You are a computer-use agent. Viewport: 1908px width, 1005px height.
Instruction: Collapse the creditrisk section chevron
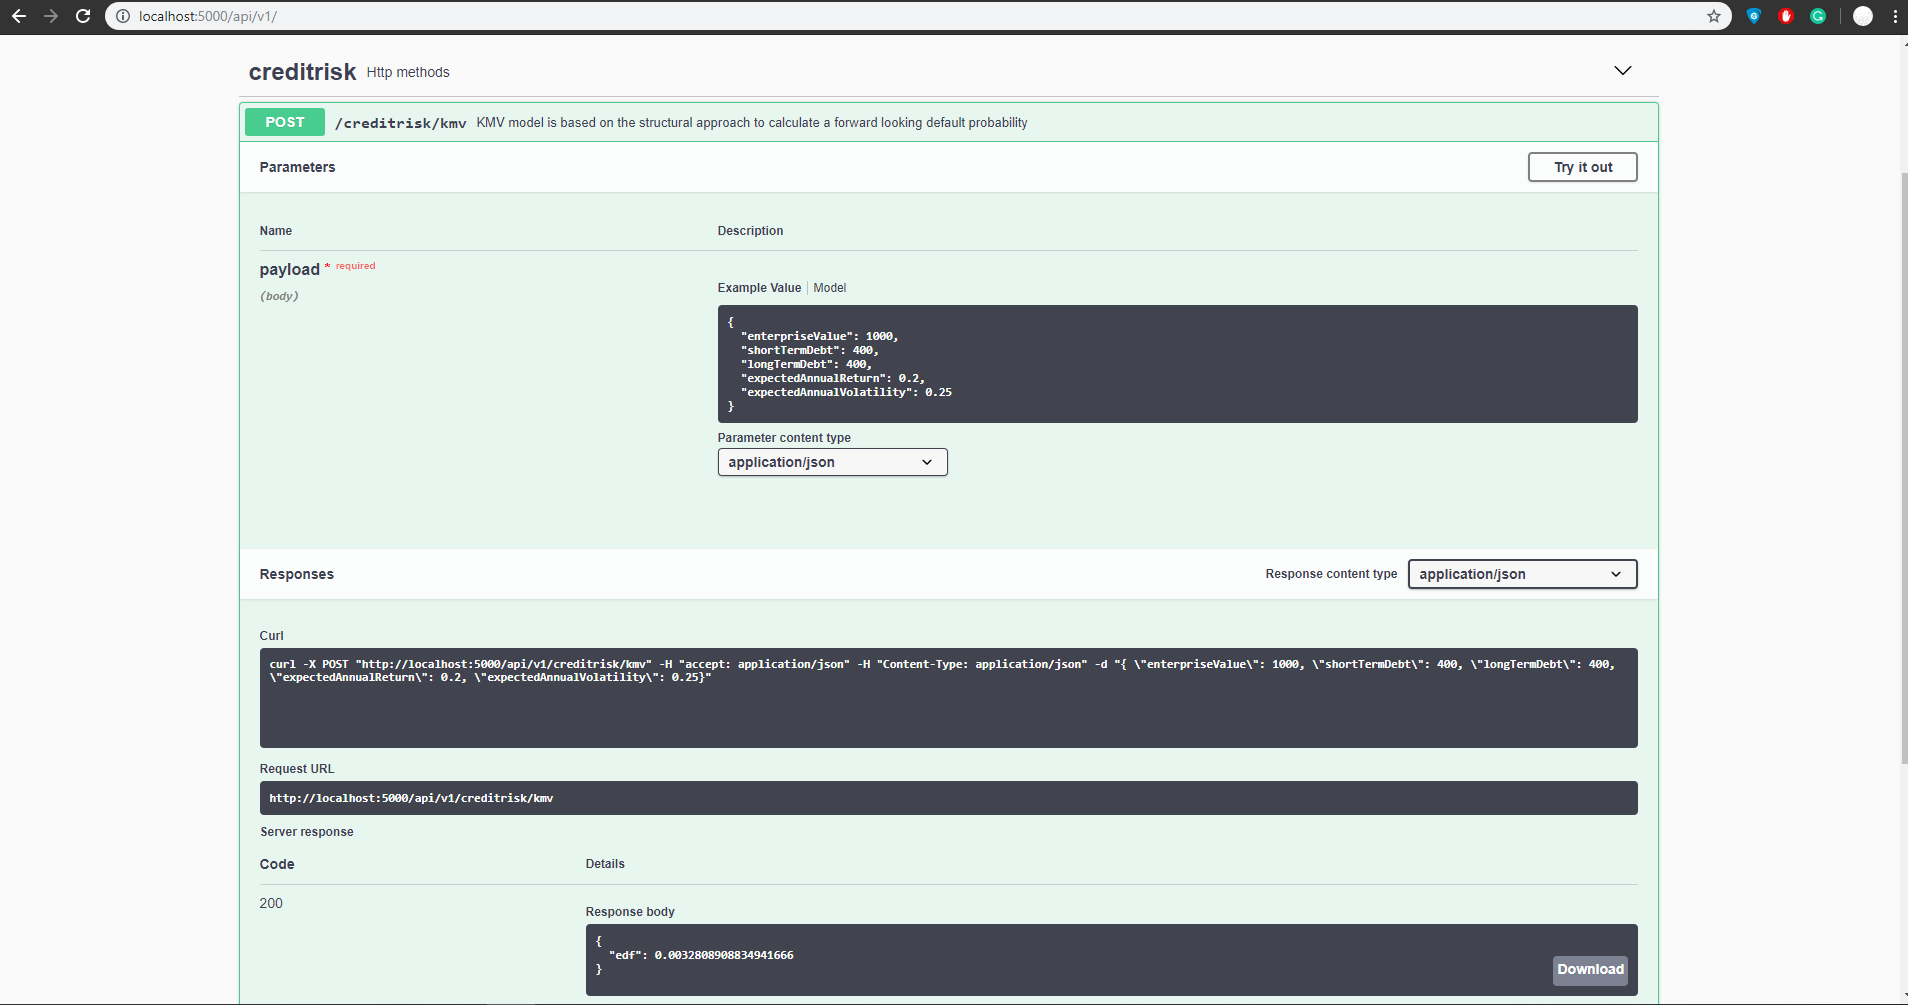point(1622,71)
